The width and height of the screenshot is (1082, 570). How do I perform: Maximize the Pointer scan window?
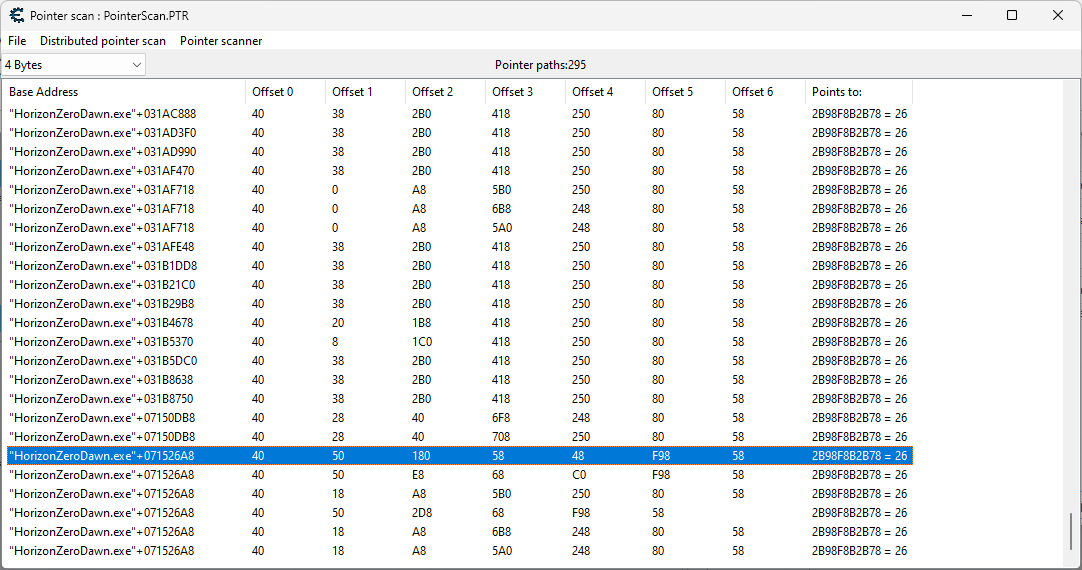(1012, 15)
